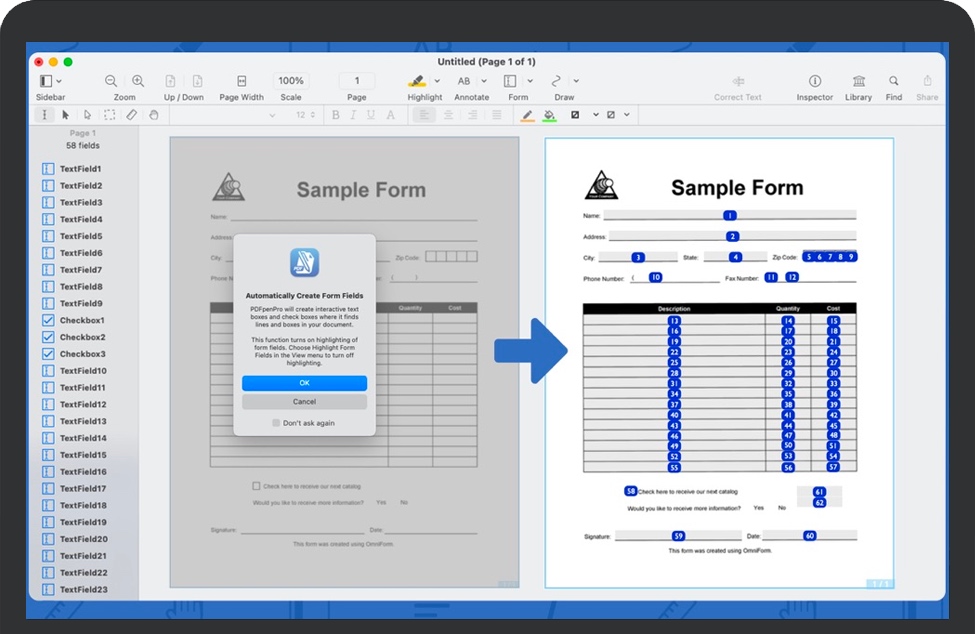Tick the Don't ask again checkbox
975x634 pixels.
[x=276, y=423]
